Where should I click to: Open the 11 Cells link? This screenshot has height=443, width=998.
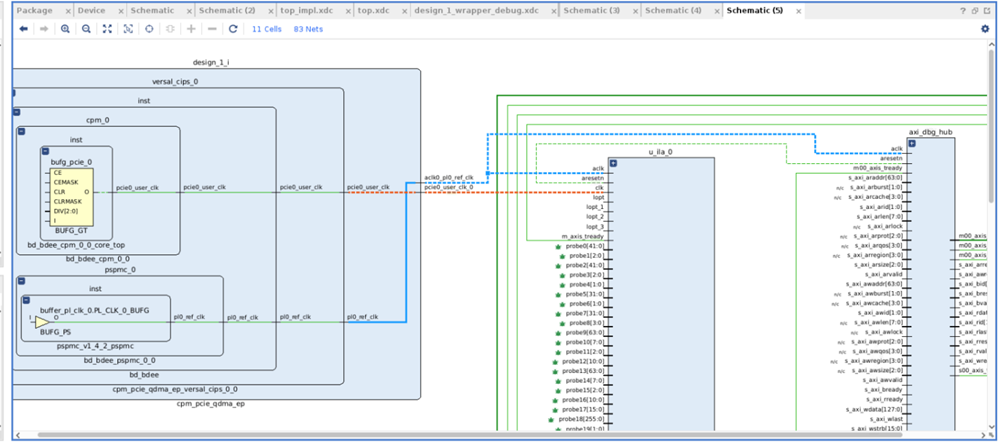click(266, 29)
